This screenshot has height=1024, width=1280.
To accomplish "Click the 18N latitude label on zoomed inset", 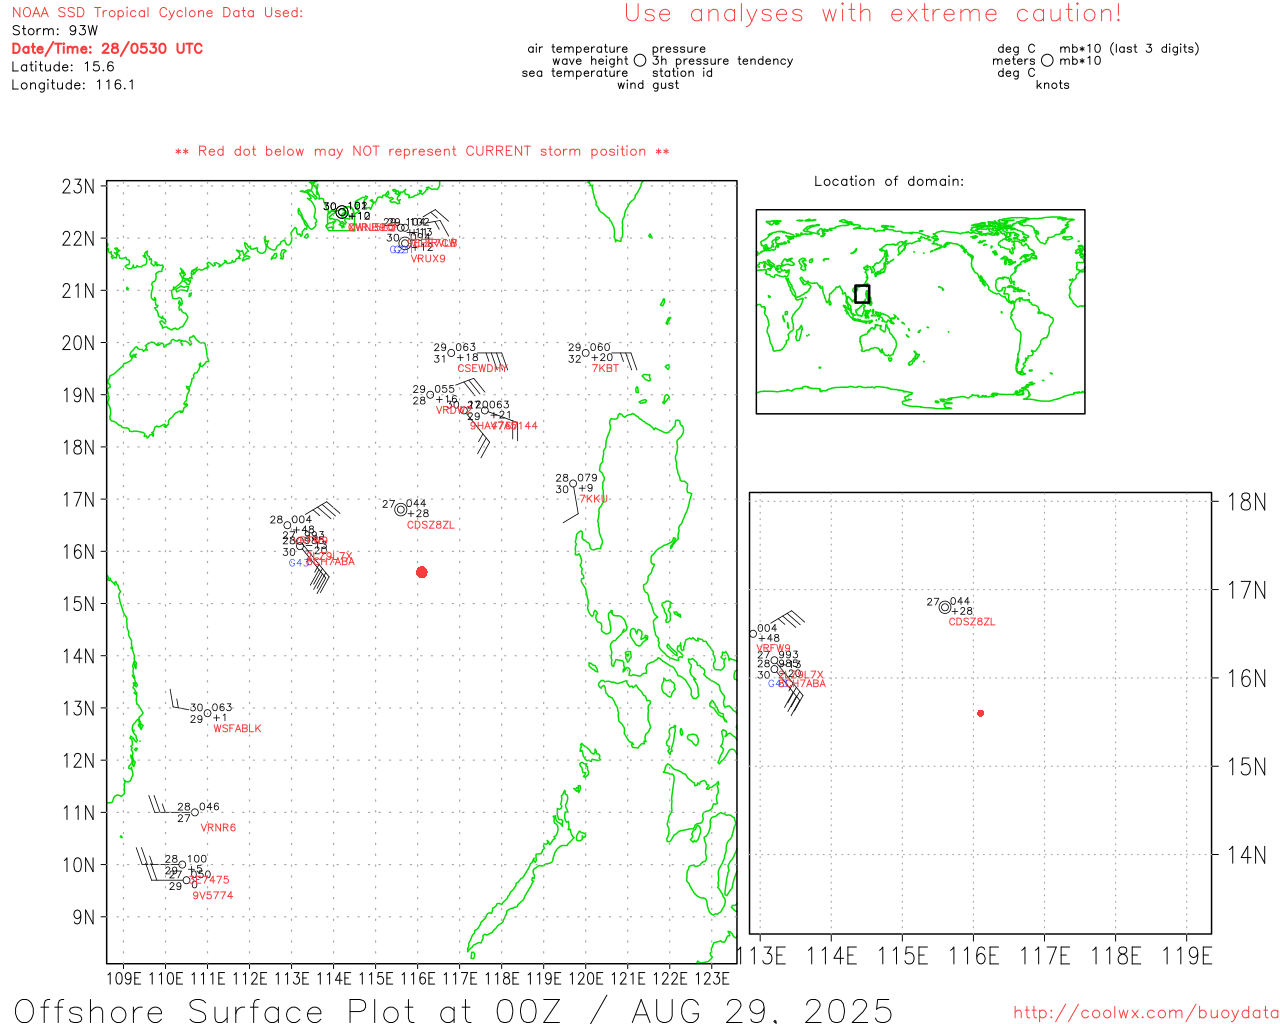I will point(1247,502).
